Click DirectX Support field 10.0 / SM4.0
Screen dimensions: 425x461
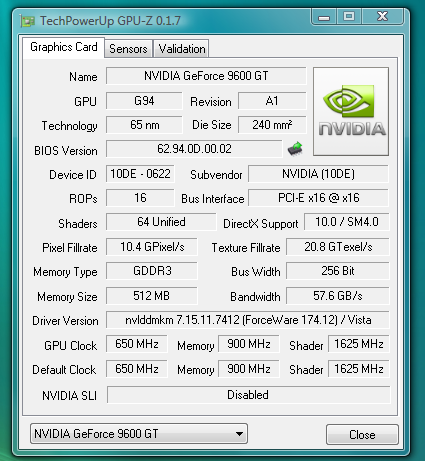click(347, 222)
